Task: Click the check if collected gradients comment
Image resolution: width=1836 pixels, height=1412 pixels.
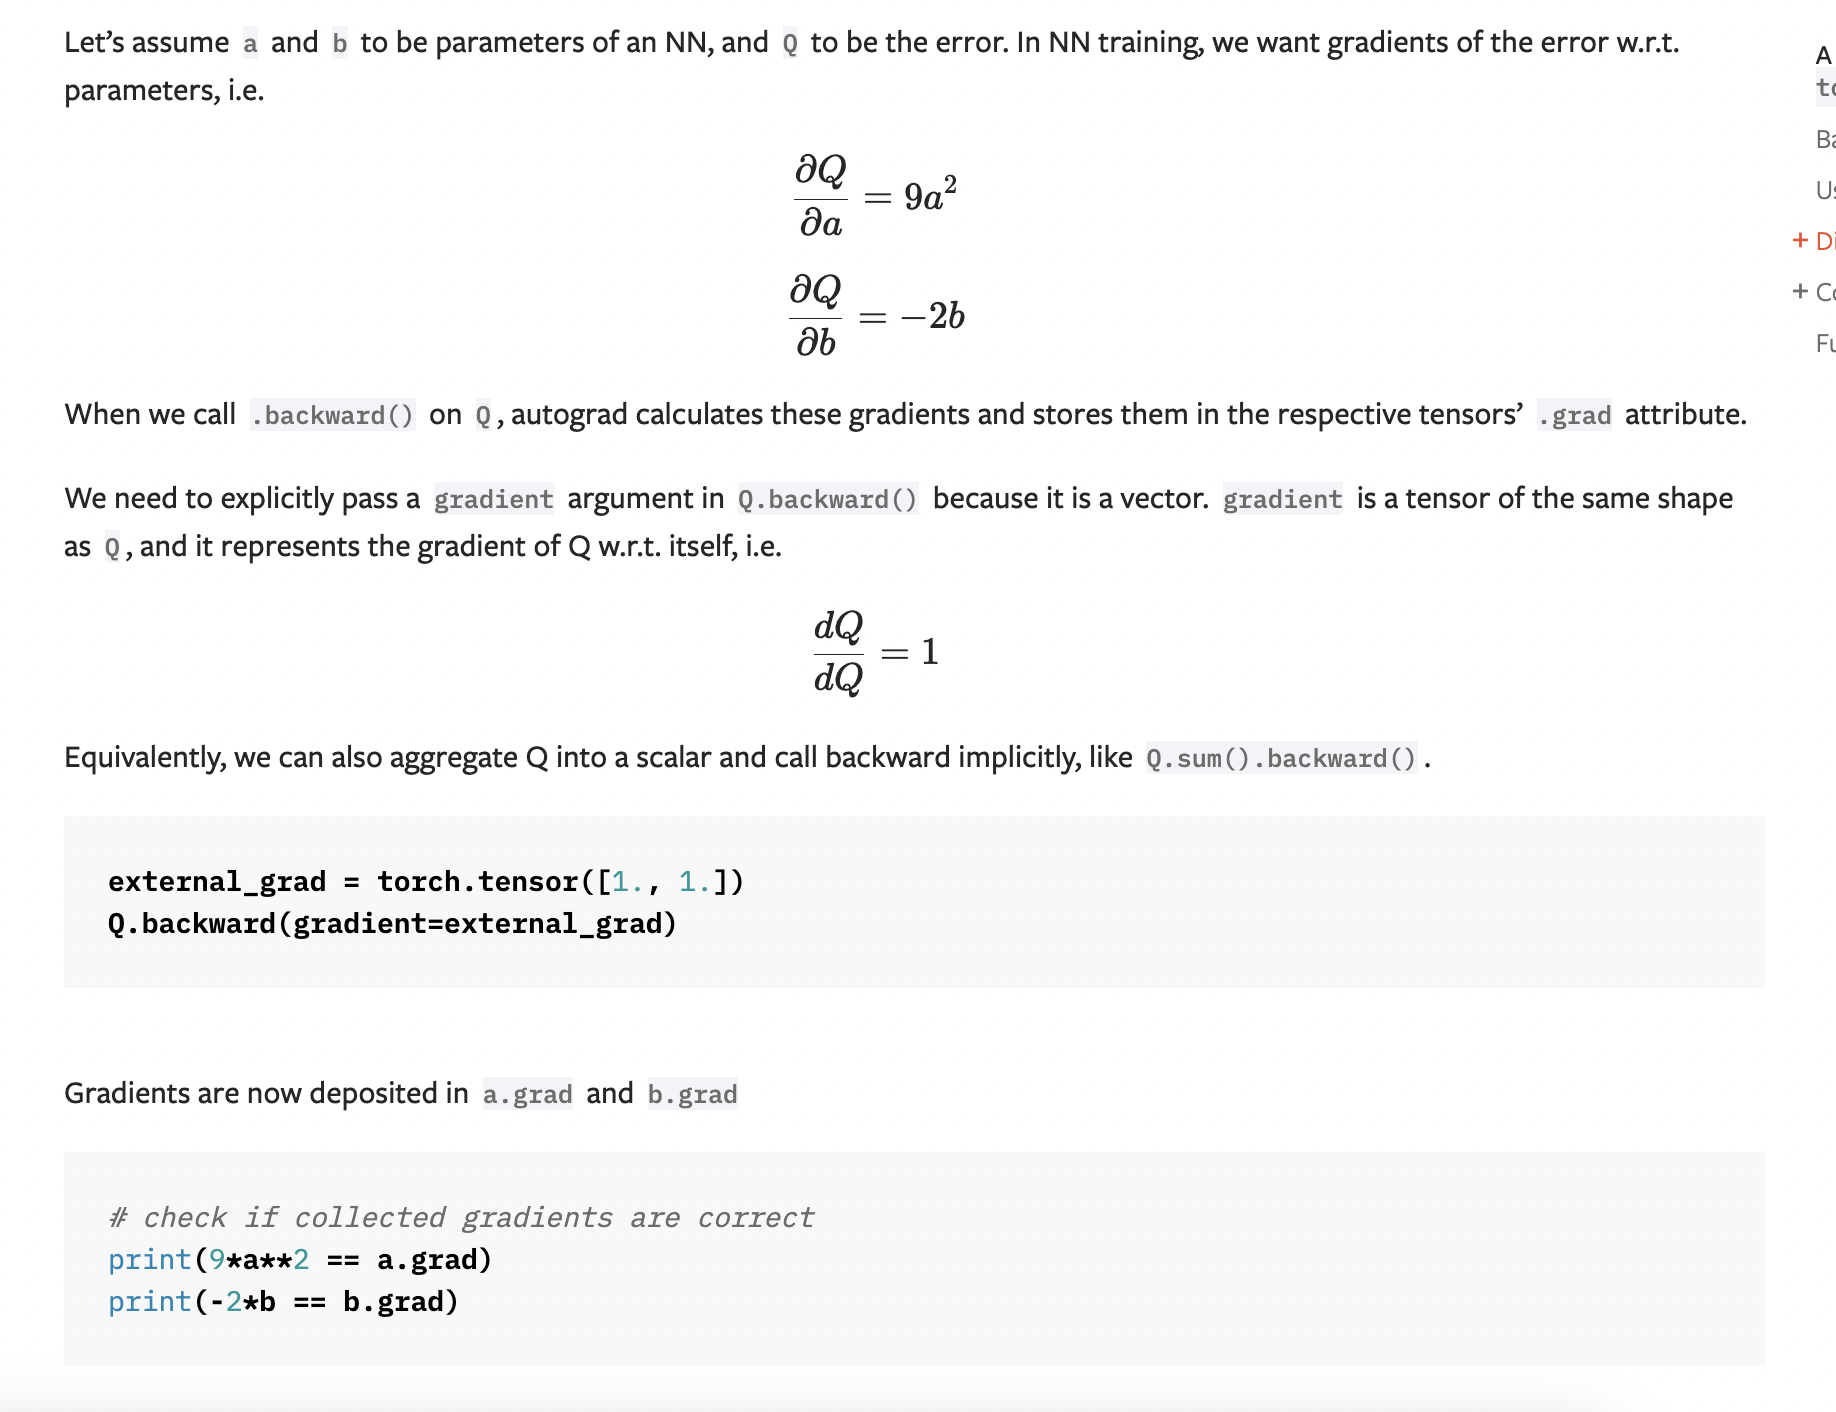Action: coord(461,1217)
